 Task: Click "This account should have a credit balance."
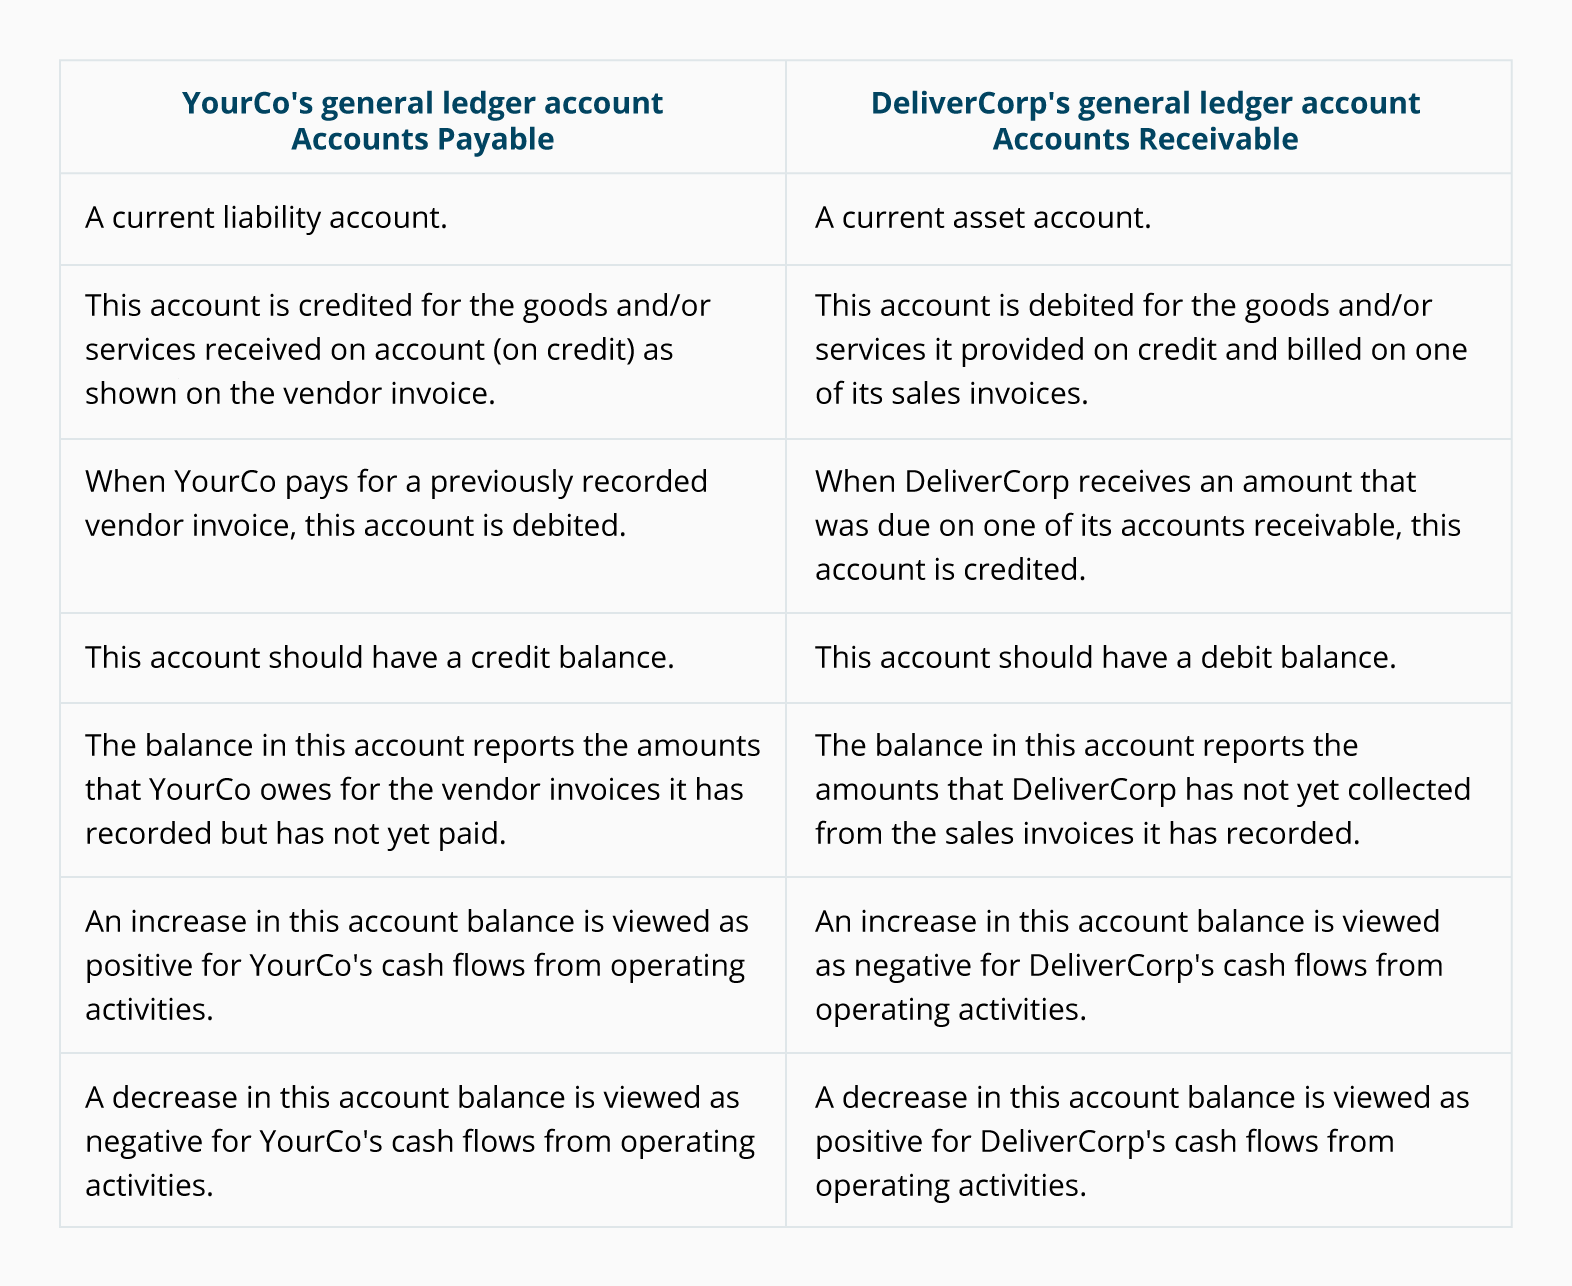380,658
